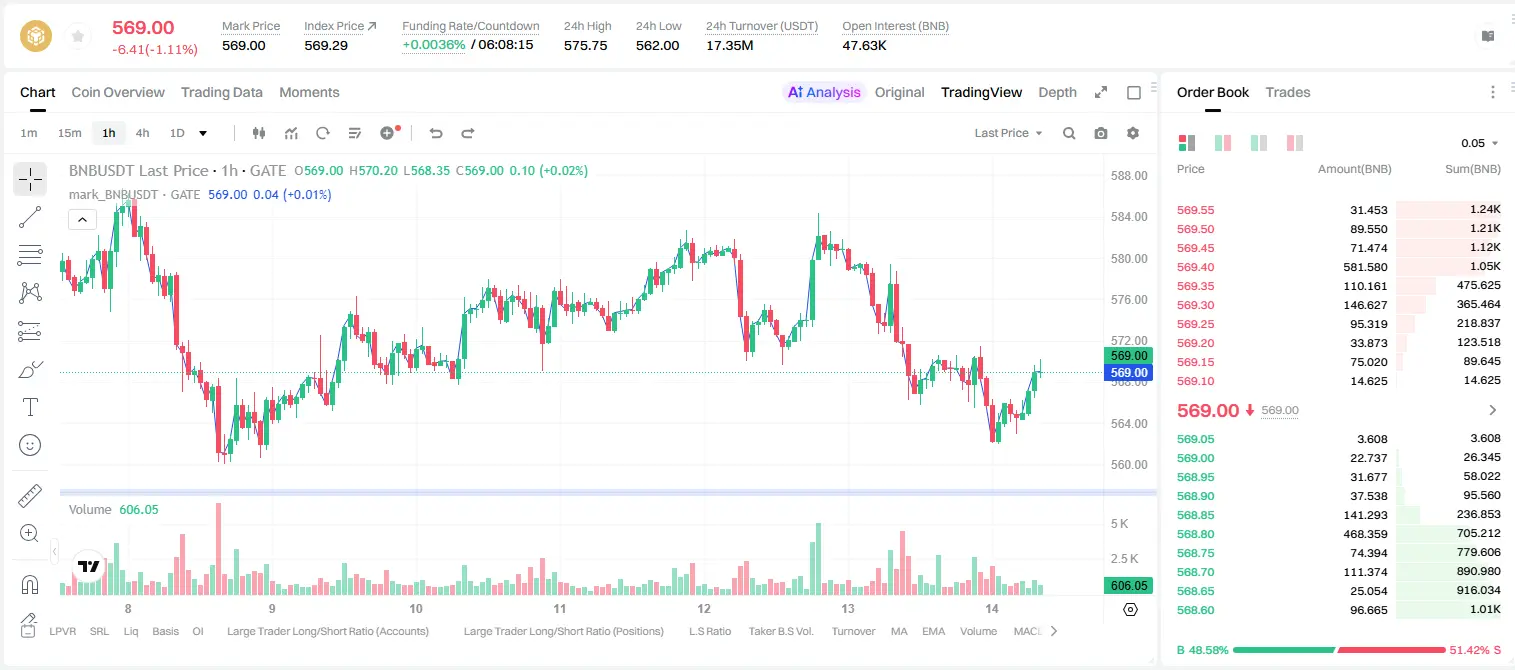
Task: Switch to the Trades tab
Action: click(x=1287, y=92)
